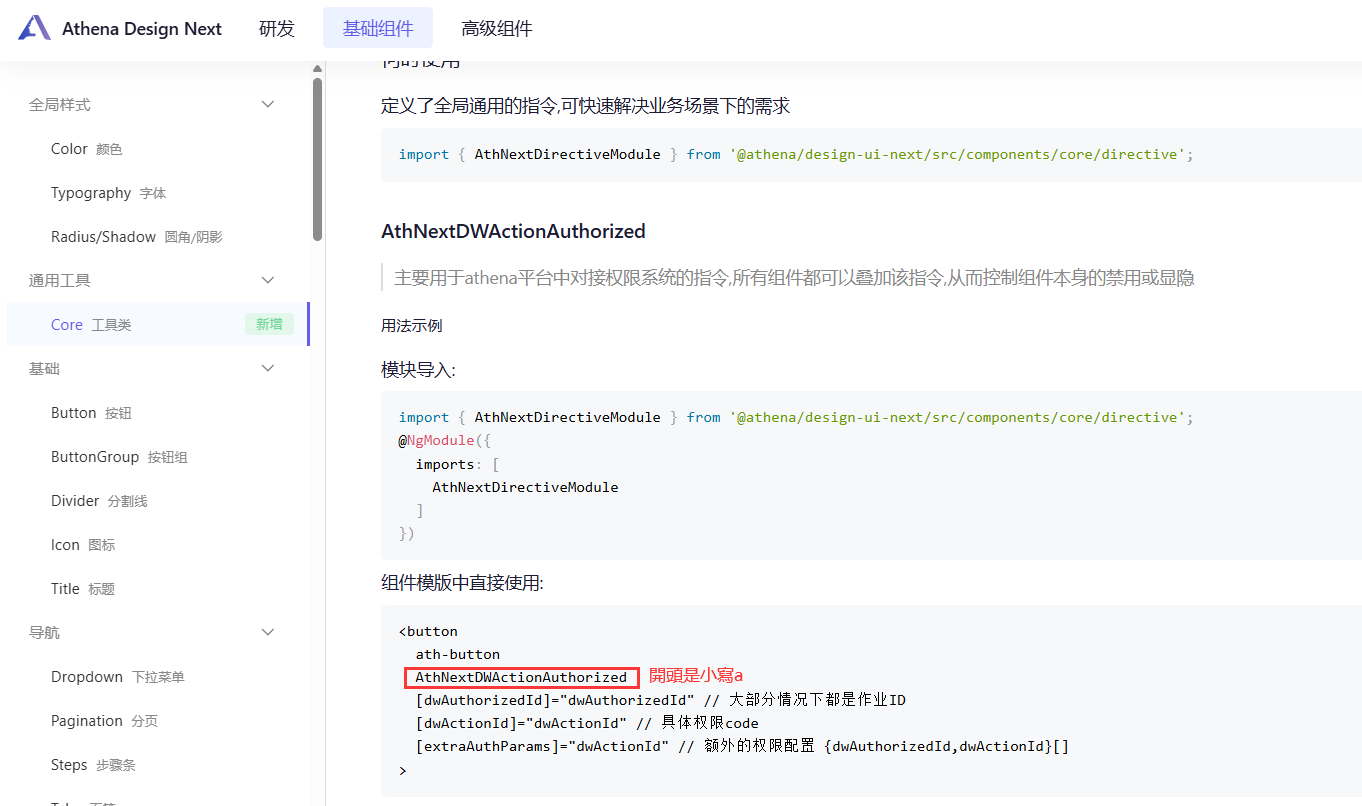The height and width of the screenshot is (806, 1362).
Task: Click the sidebar vertical scrollbar thumb
Action: click(x=317, y=160)
